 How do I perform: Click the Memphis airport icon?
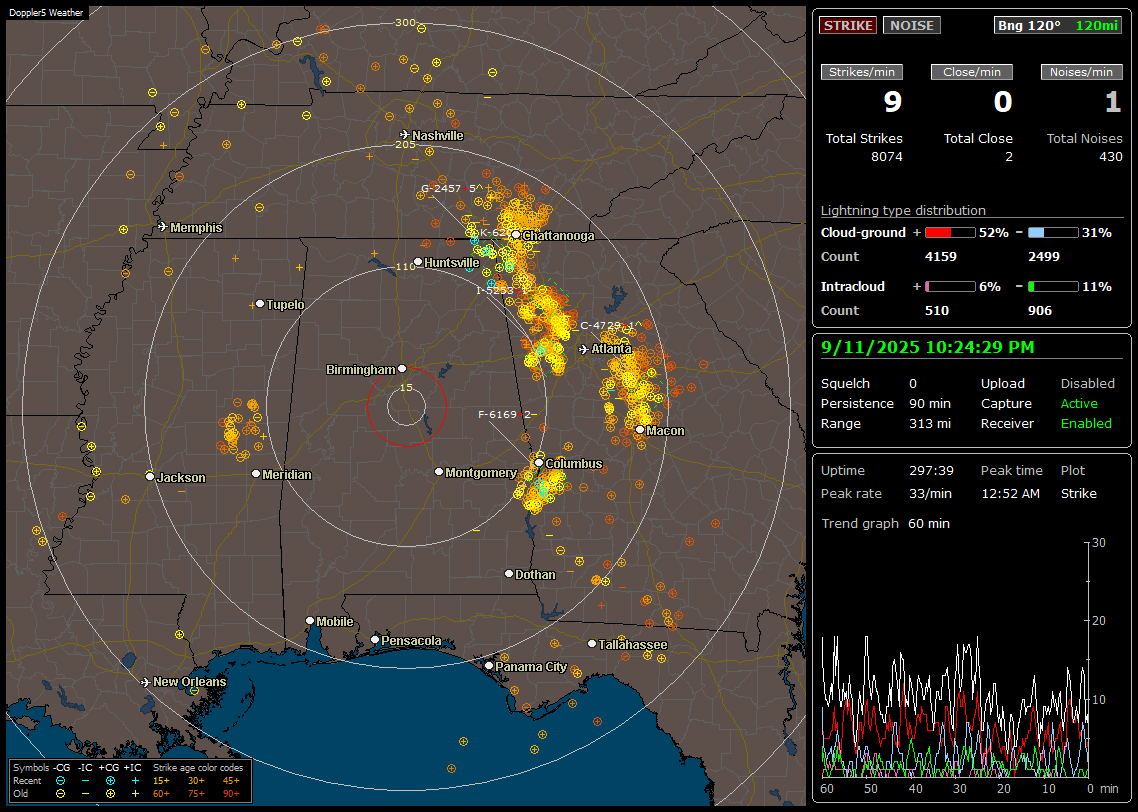163,227
